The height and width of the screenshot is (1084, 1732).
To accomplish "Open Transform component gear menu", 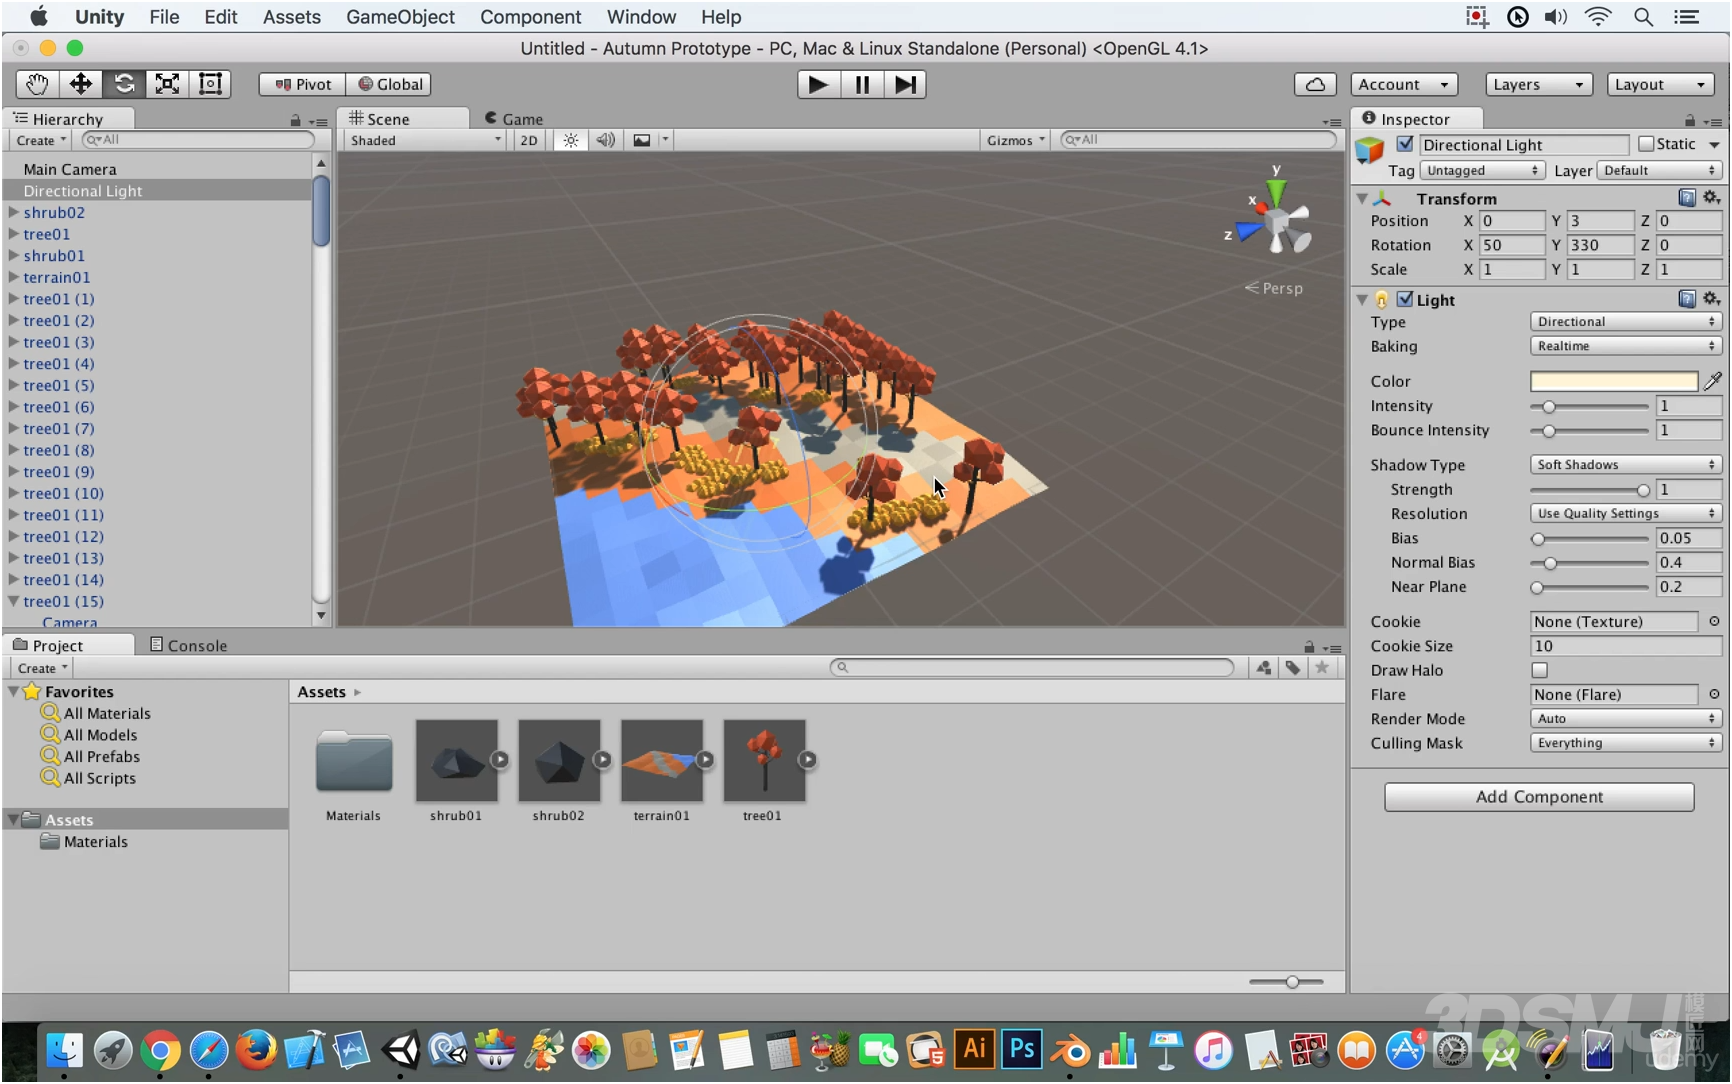I will click(1711, 198).
